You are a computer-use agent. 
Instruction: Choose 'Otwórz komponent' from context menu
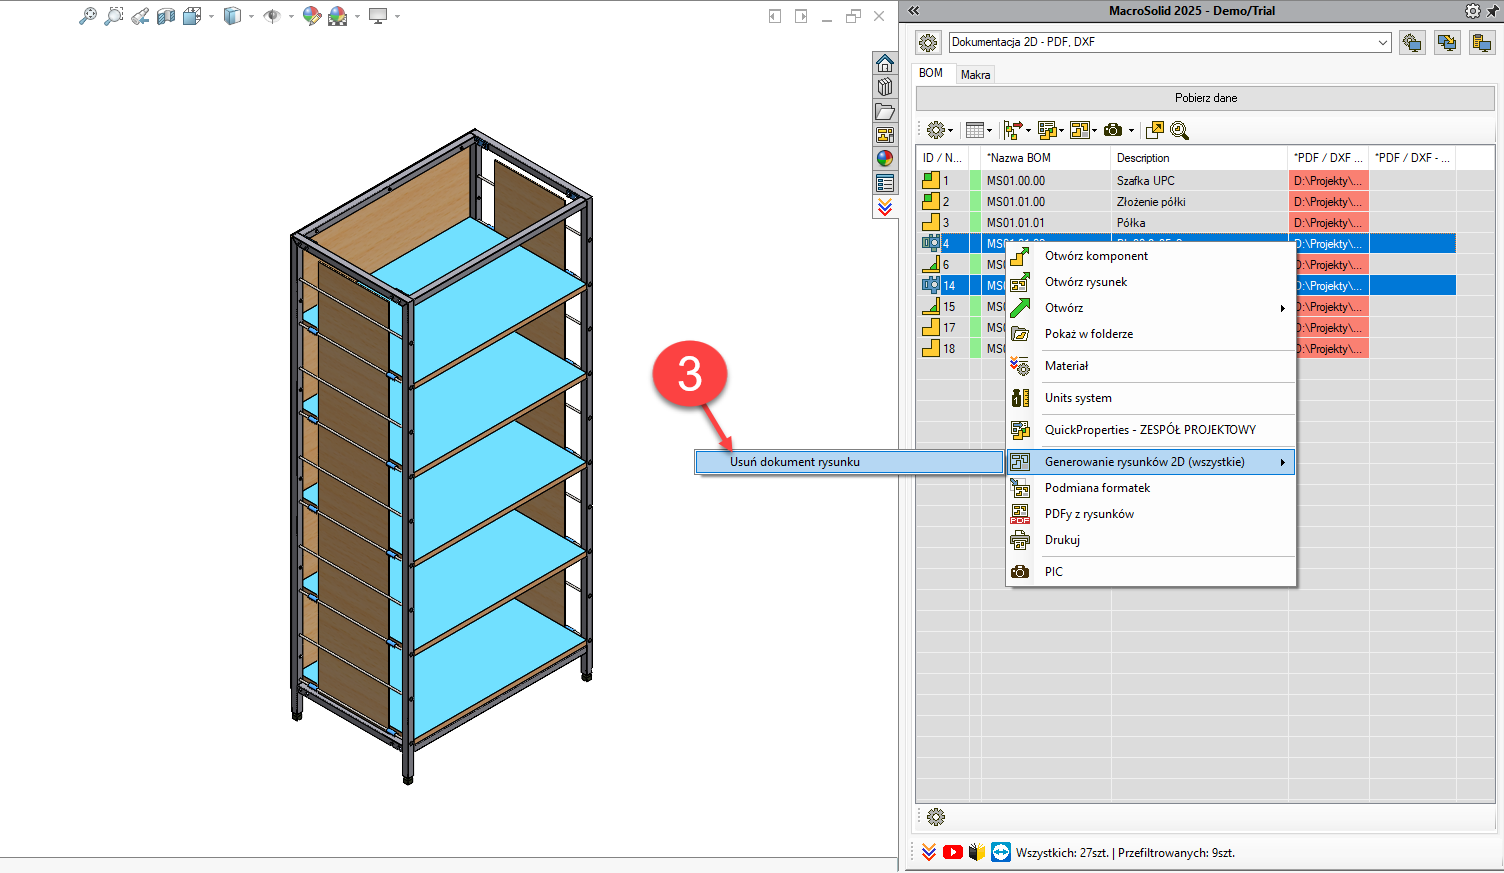tap(1151, 256)
